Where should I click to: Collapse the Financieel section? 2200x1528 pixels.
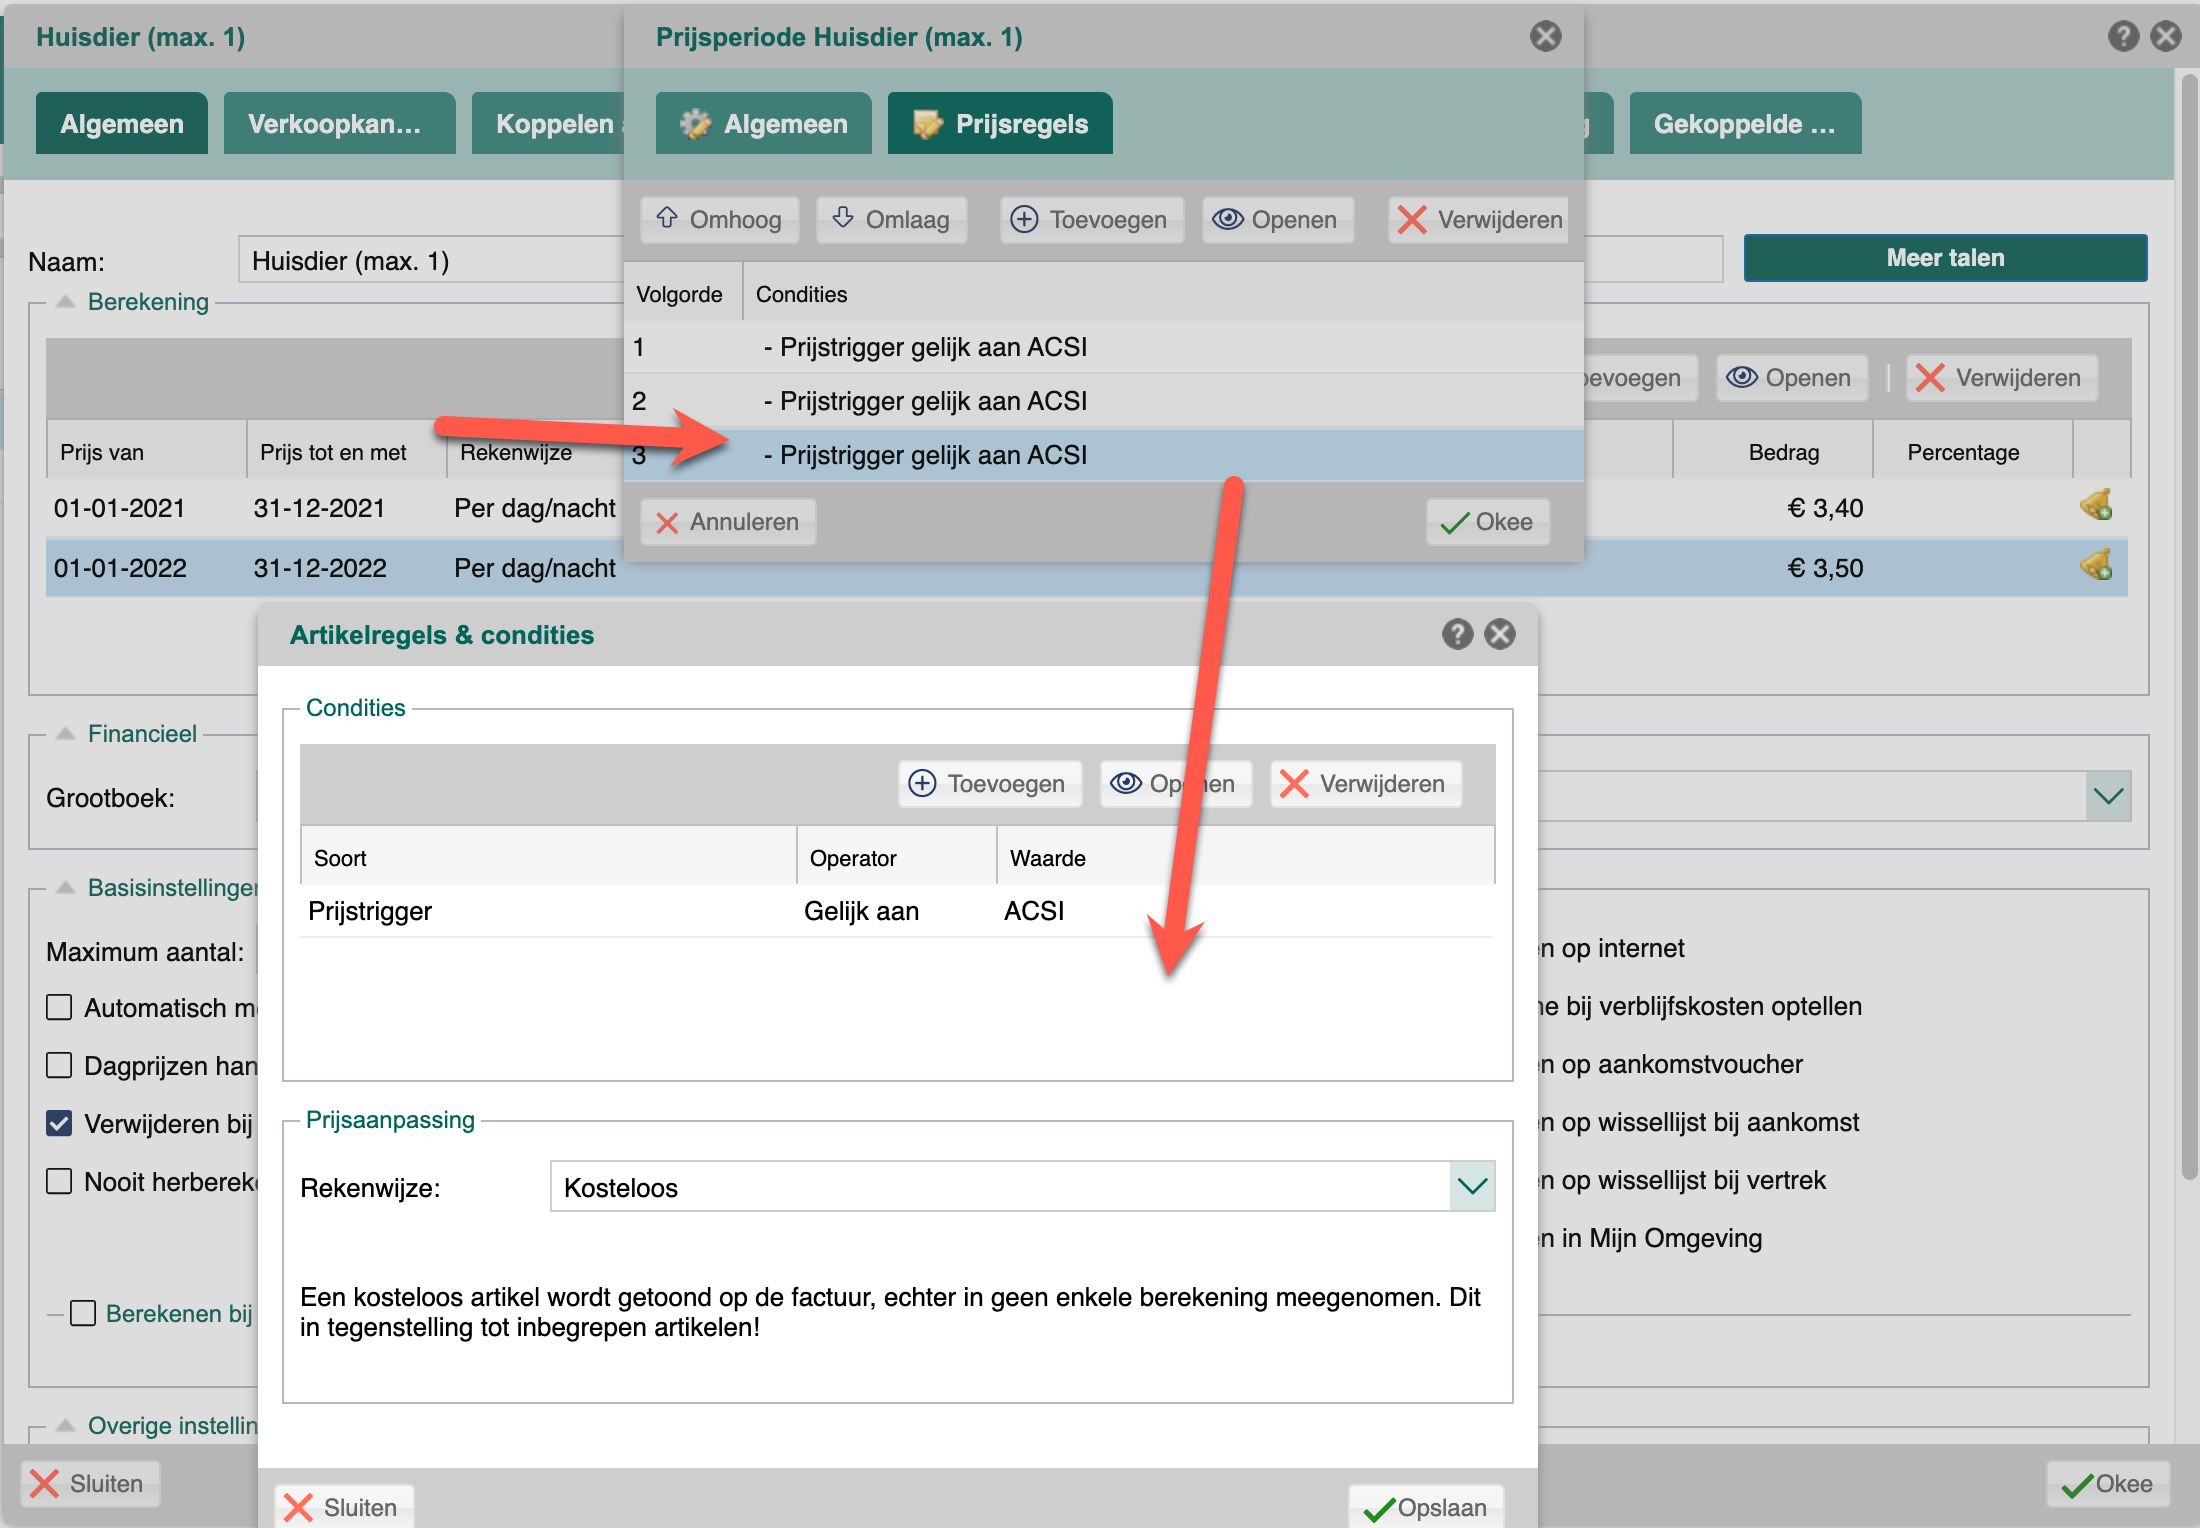[x=66, y=734]
